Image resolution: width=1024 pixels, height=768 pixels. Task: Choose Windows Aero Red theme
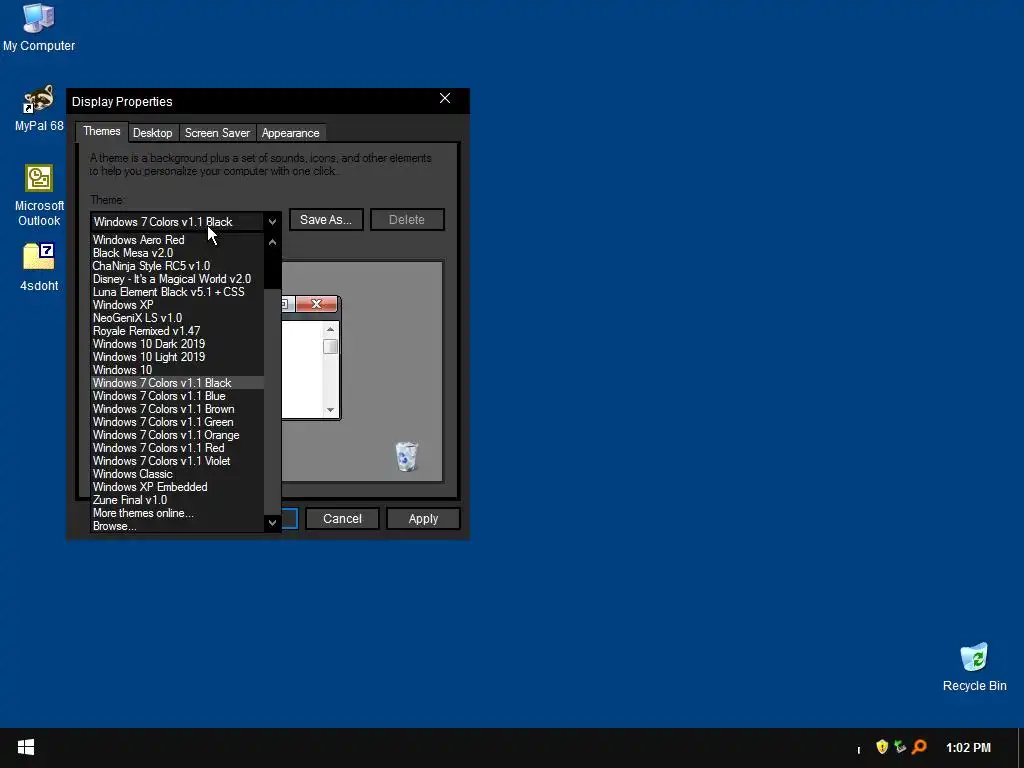177,240
